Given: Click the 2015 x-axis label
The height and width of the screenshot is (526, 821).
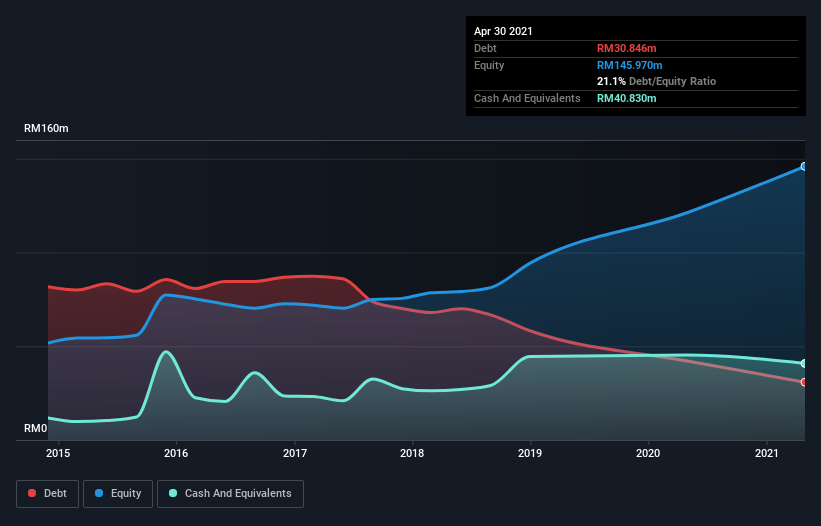Looking at the screenshot, I should 58,453.
